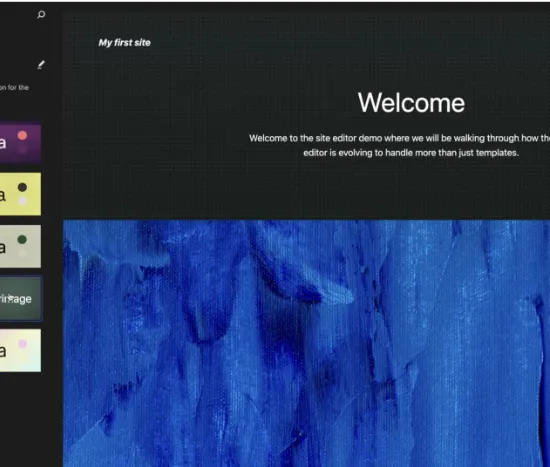The height and width of the screenshot is (467, 550).
Task: Click the white letter a on purple swatch
Action: click(3, 143)
